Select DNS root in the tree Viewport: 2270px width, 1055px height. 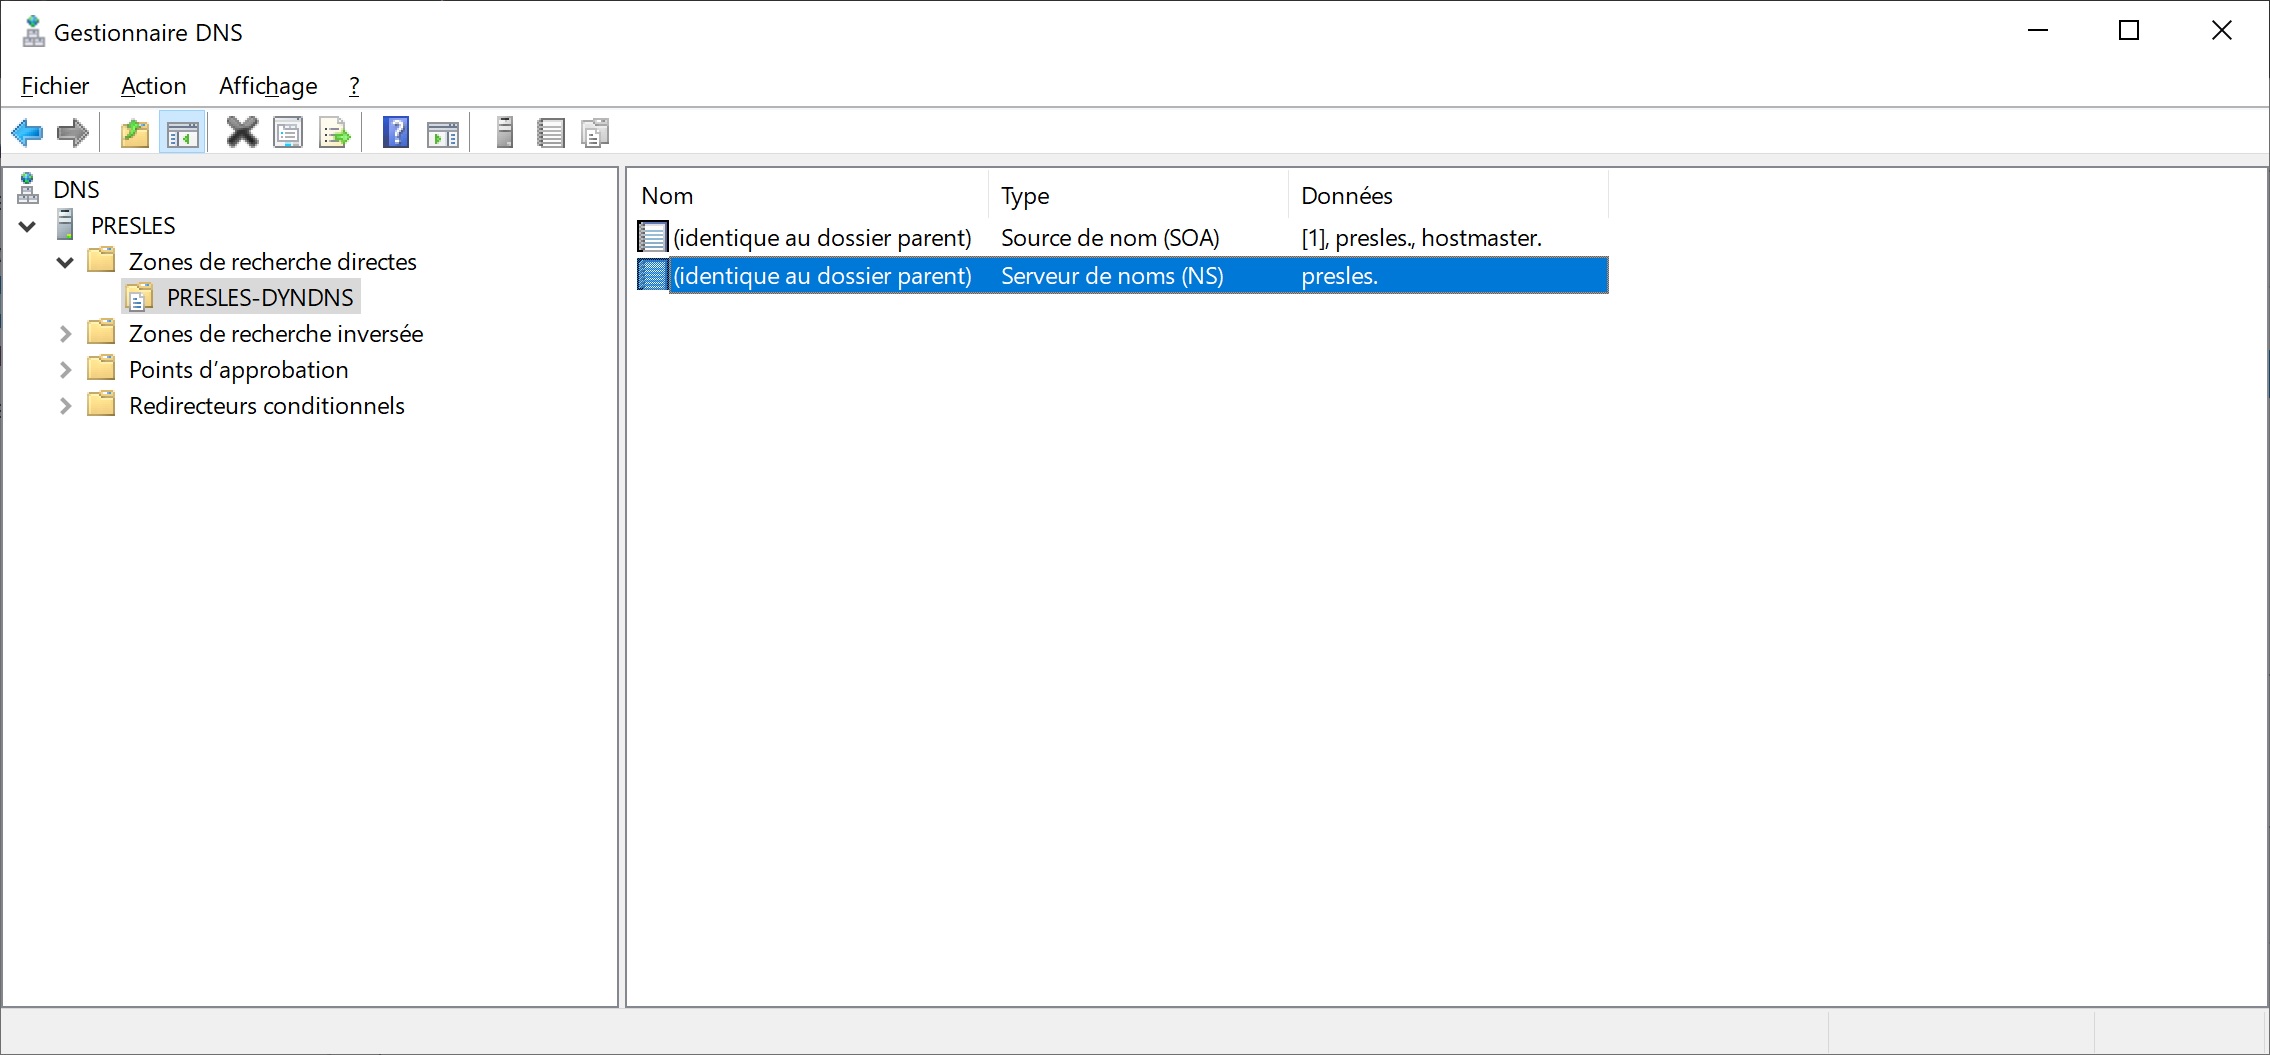tap(77, 189)
